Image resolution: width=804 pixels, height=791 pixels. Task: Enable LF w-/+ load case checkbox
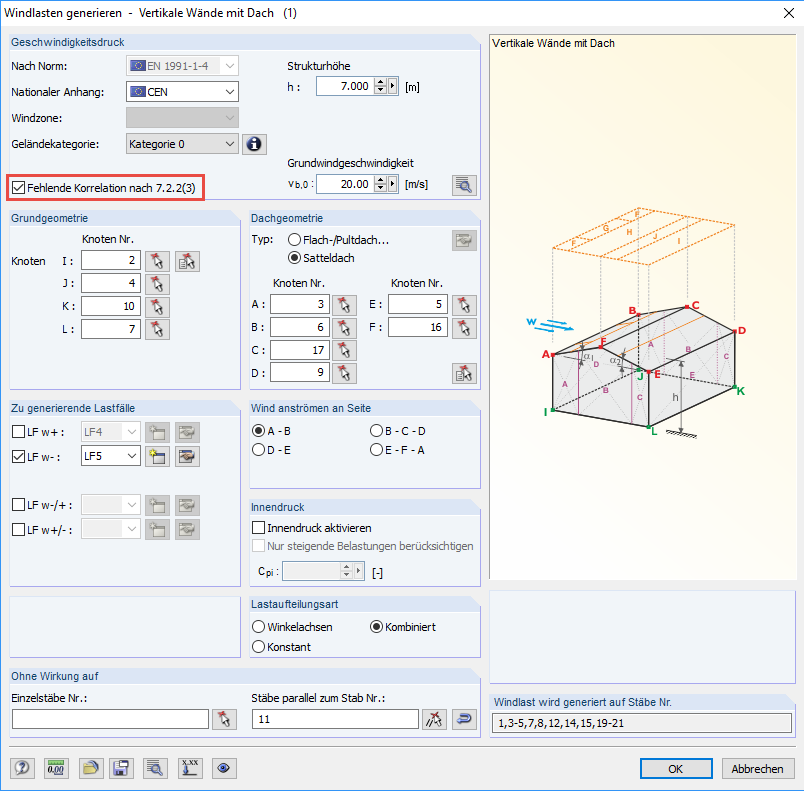18,505
